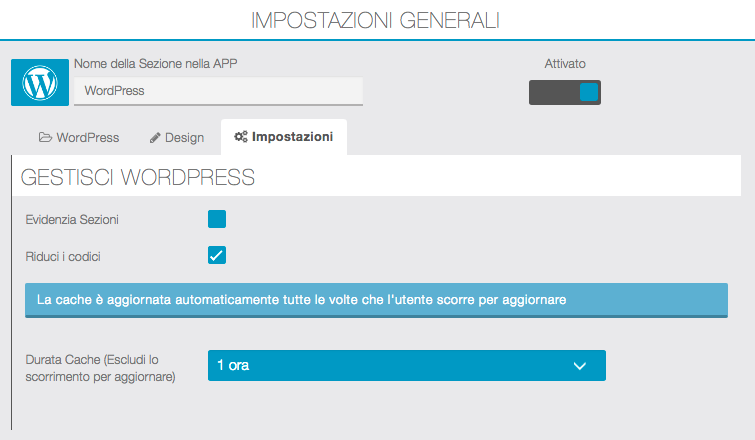Viewport: 755px width, 440px height.
Task: Click the Riduci i codici label
Action: (62, 256)
